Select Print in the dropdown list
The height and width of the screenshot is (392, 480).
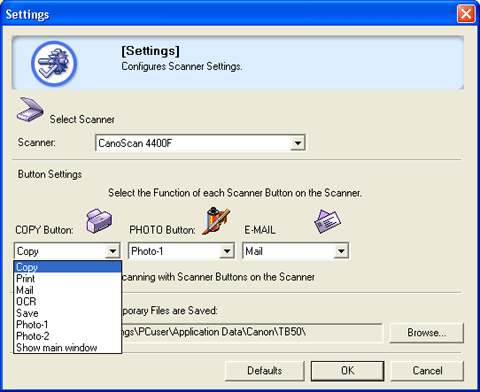point(67,278)
